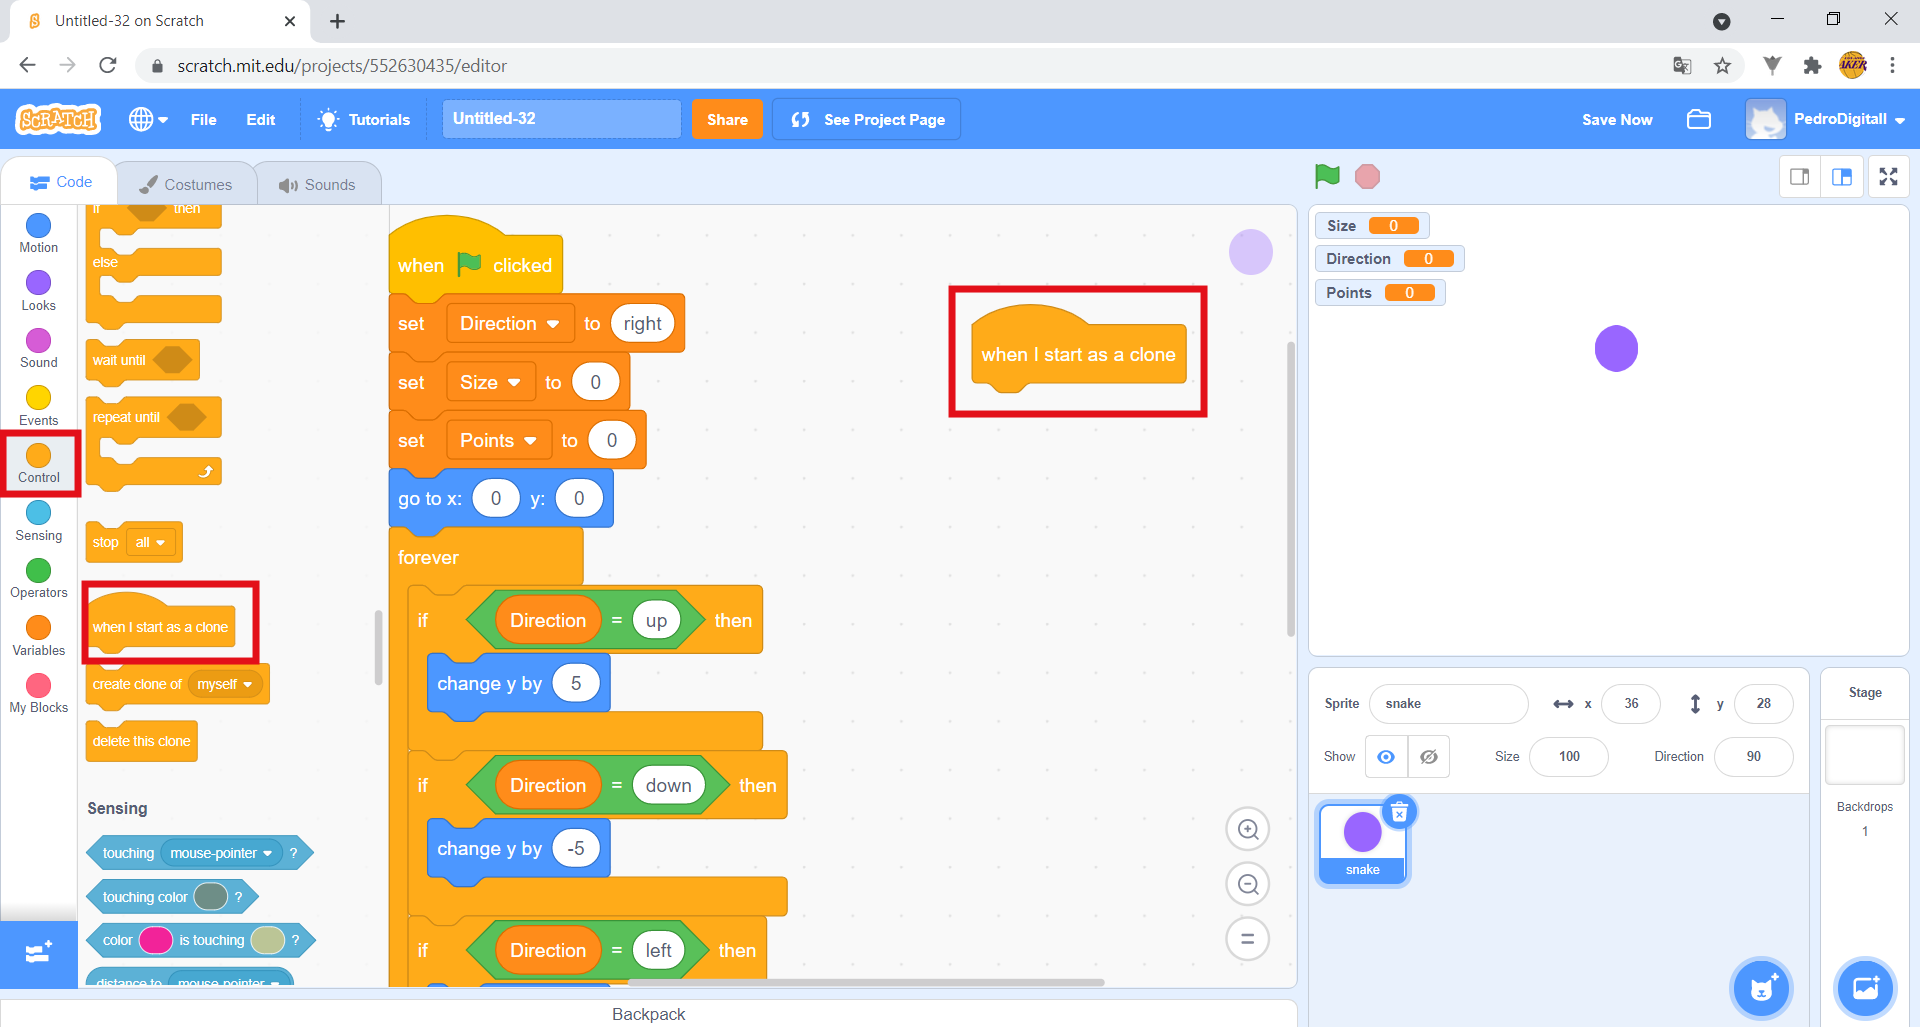
Task: Open Tutorials
Action: click(364, 119)
